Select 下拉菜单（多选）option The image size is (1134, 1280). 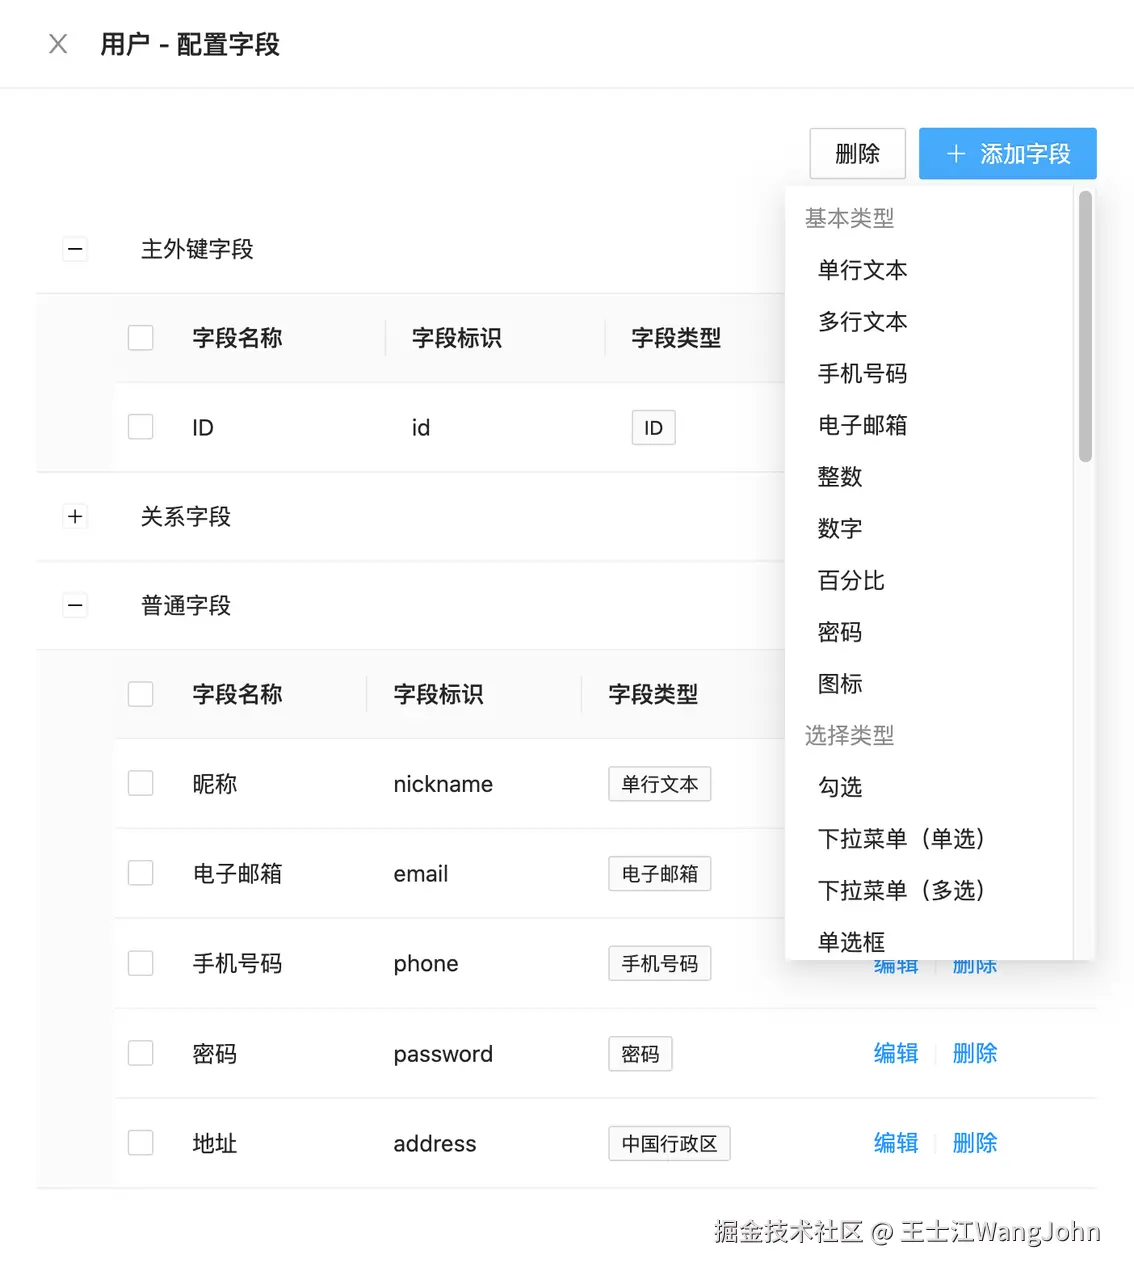[899, 890]
